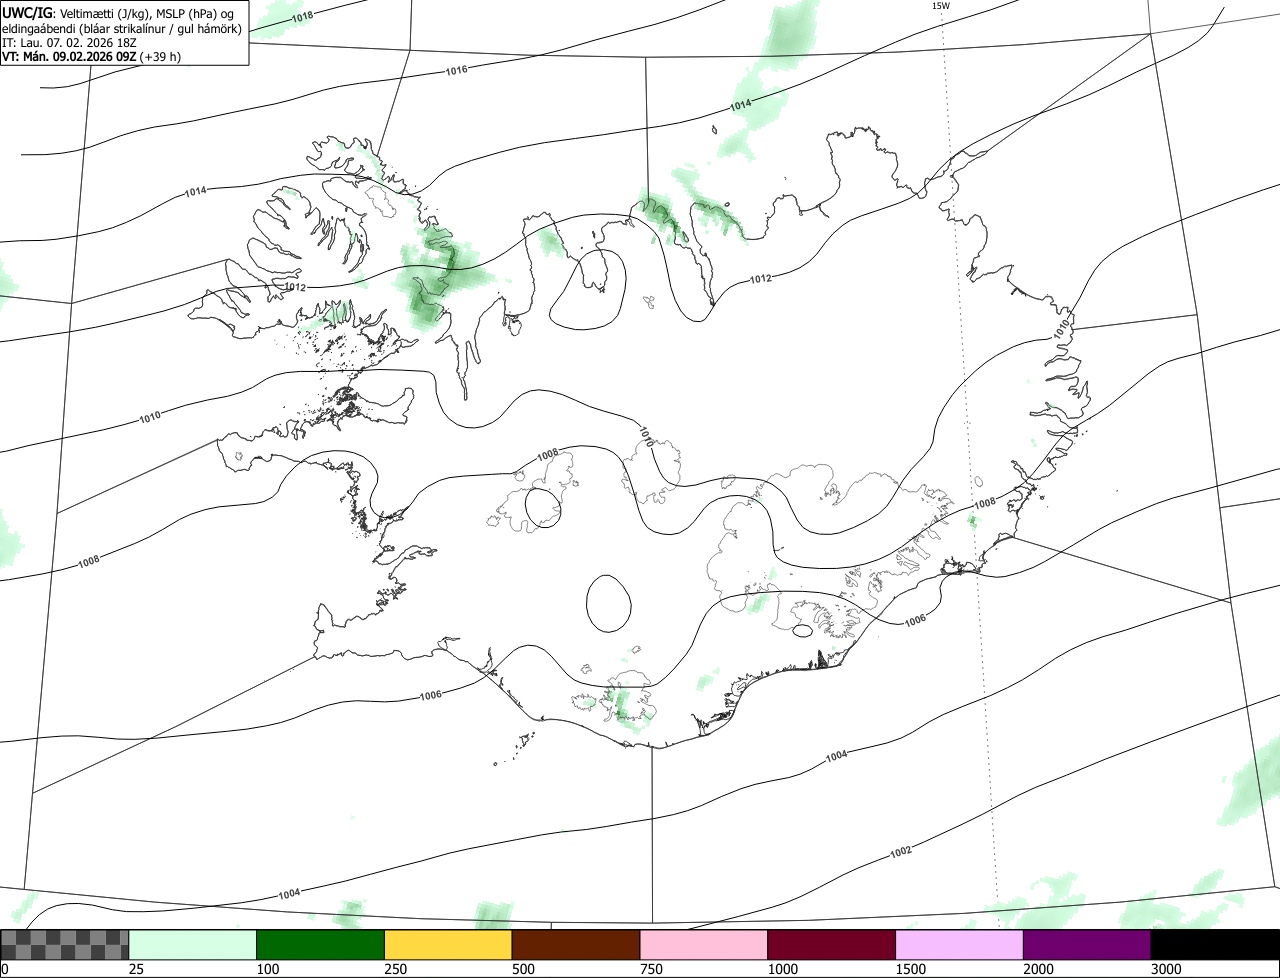
Task: Click the legend value label "750"
Action: 651,969
